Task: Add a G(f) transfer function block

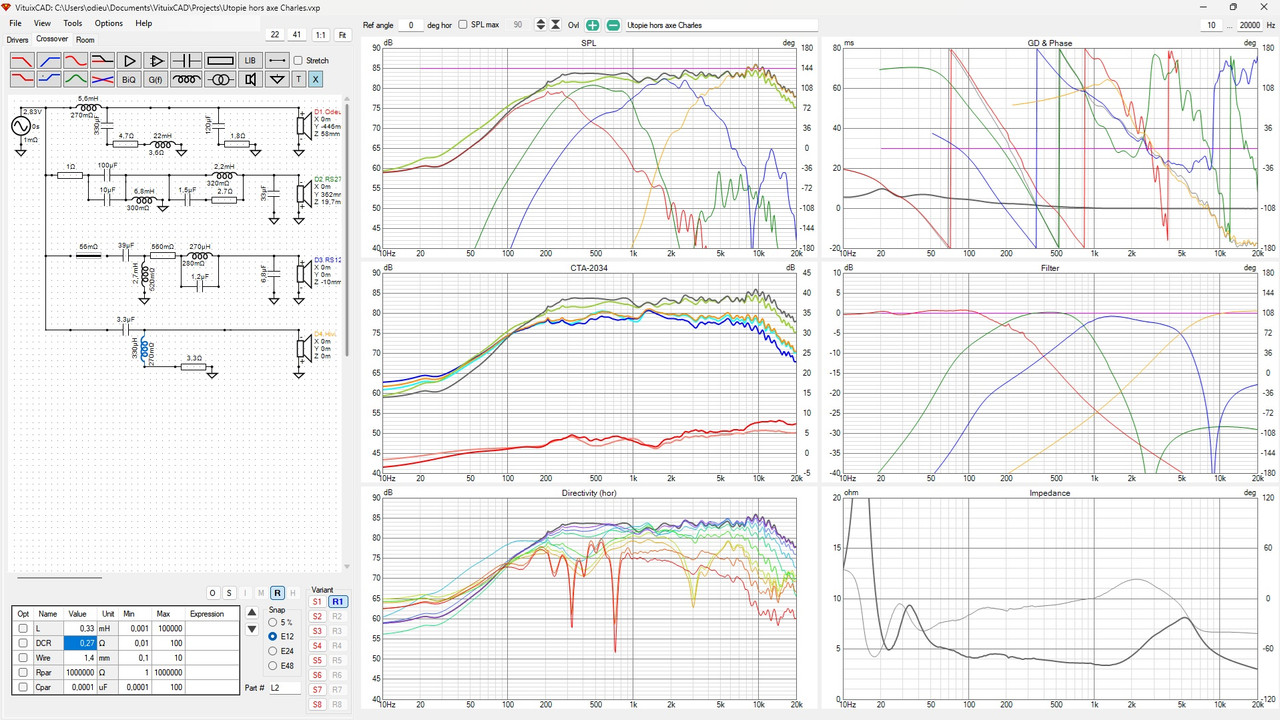Action: pos(156,79)
